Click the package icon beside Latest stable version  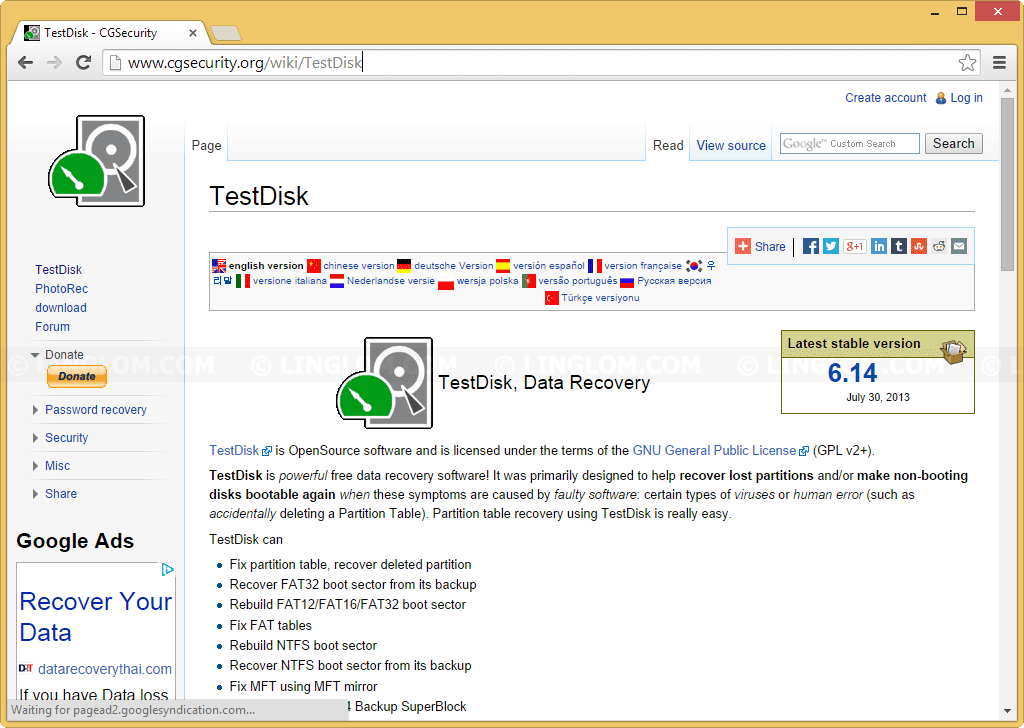coord(953,351)
